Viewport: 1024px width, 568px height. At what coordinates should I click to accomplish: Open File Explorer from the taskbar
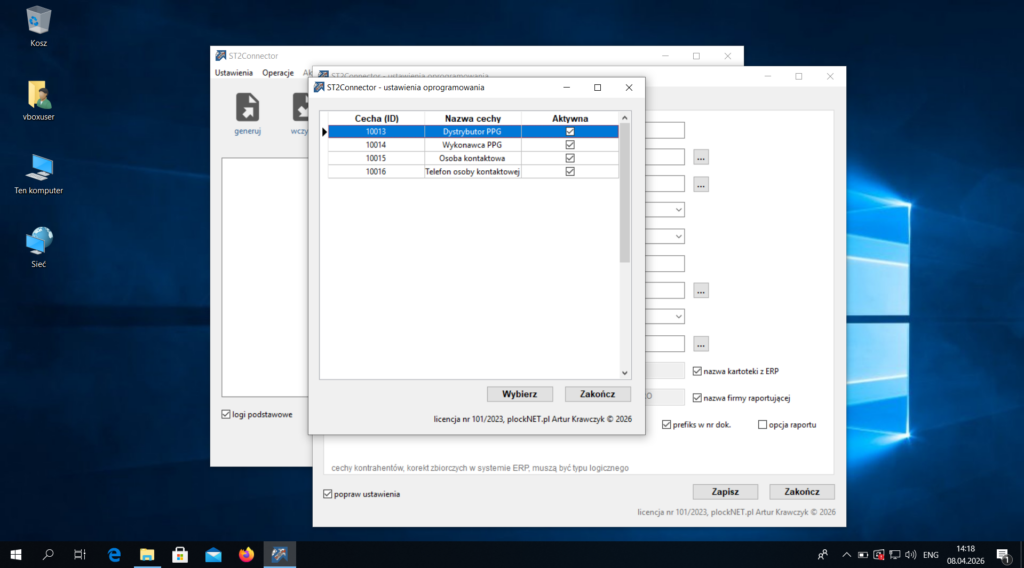point(147,554)
